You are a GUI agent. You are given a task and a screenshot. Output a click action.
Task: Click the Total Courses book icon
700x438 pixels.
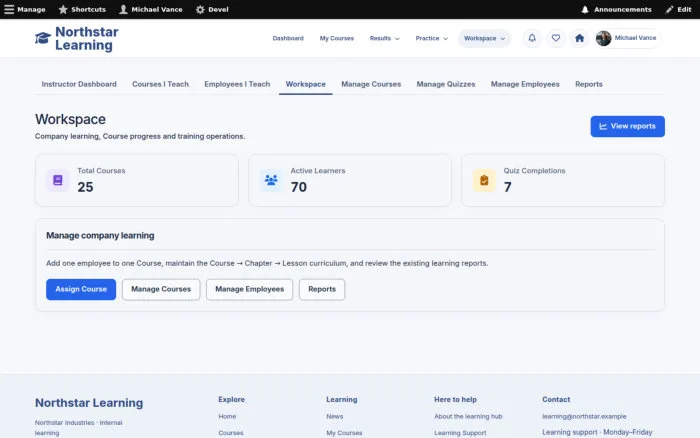pos(58,180)
